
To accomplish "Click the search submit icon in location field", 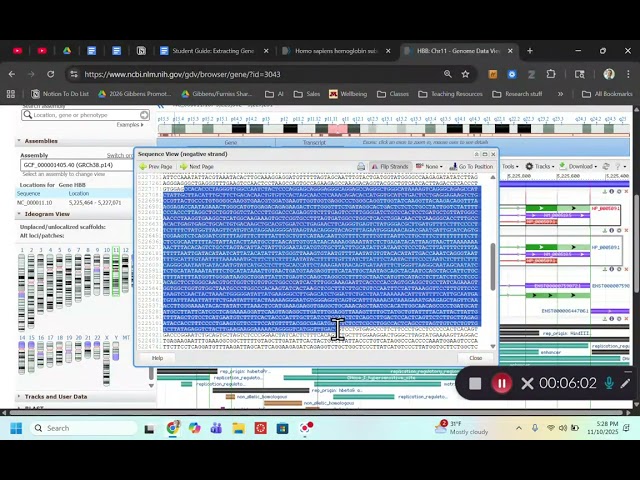I will (144, 115).
